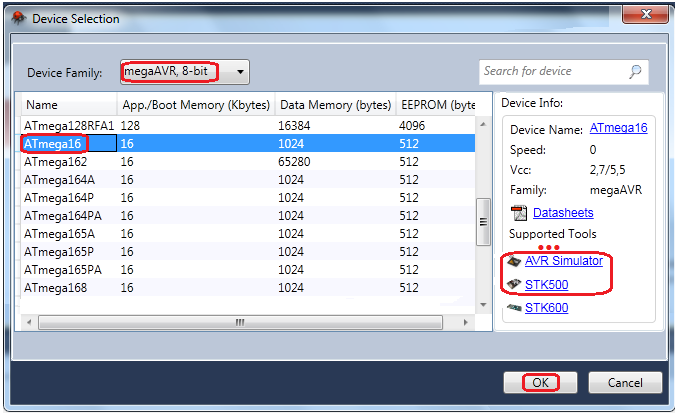Sort by App./Boot Memory column header

coord(196,105)
